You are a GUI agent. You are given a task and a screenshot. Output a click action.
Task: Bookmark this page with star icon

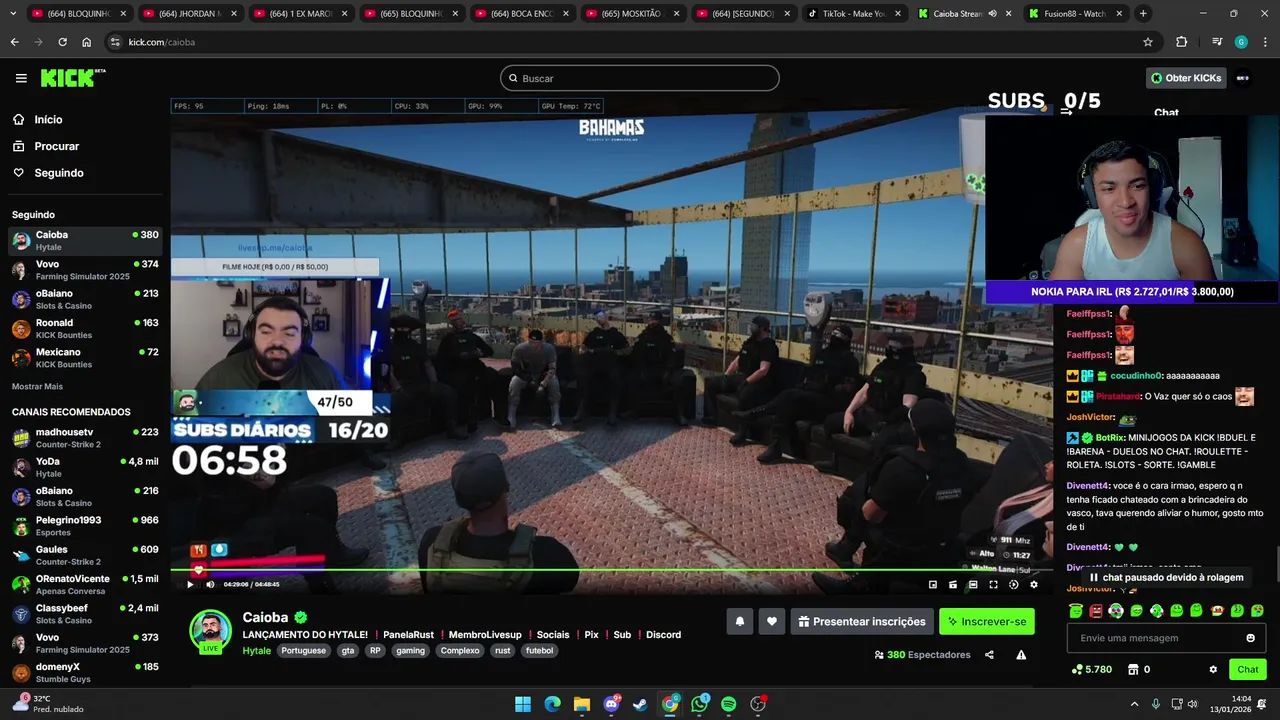(1148, 42)
